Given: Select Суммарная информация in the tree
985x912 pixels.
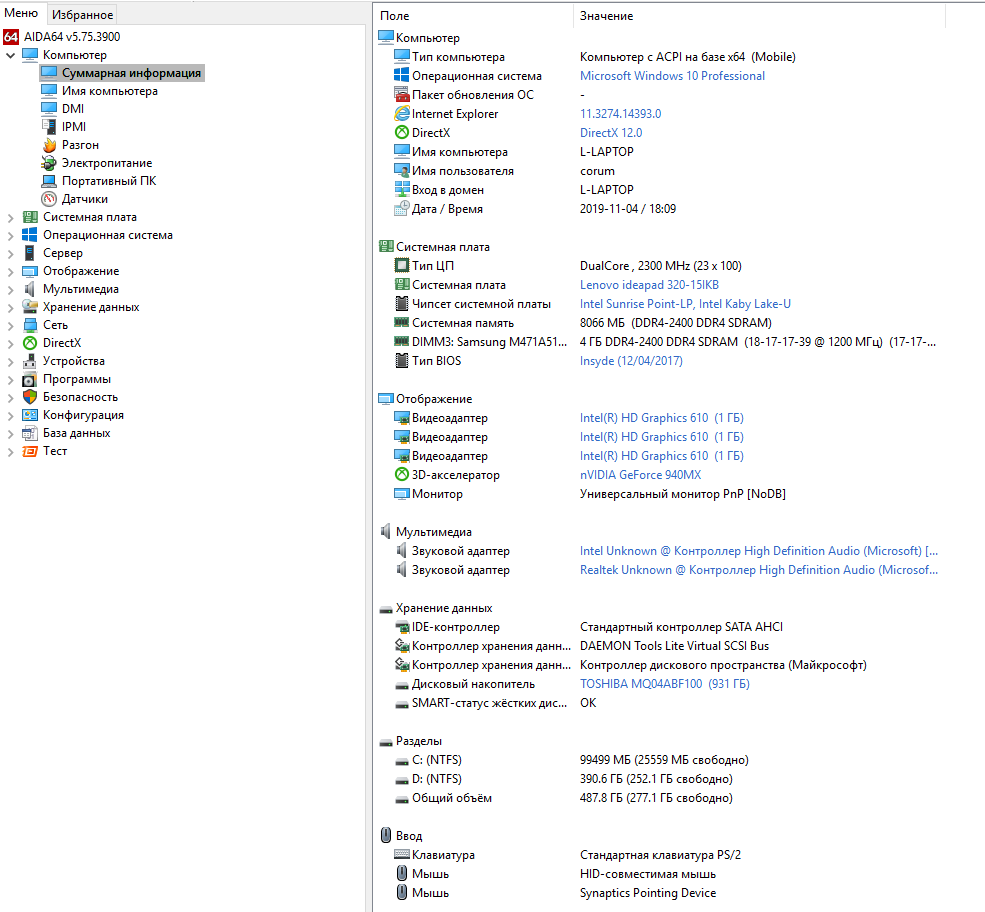Looking at the screenshot, I should 122,73.
